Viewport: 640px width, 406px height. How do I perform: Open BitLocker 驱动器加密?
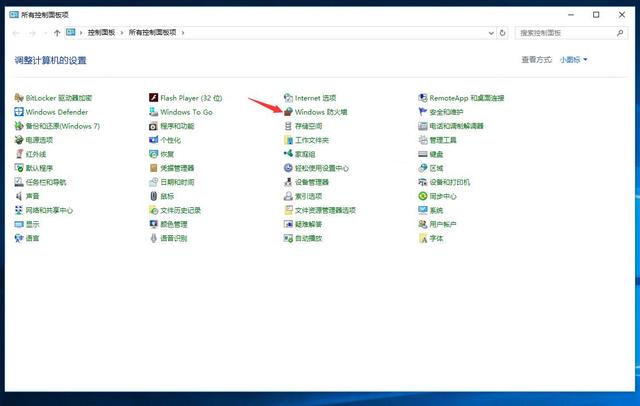(x=53, y=98)
